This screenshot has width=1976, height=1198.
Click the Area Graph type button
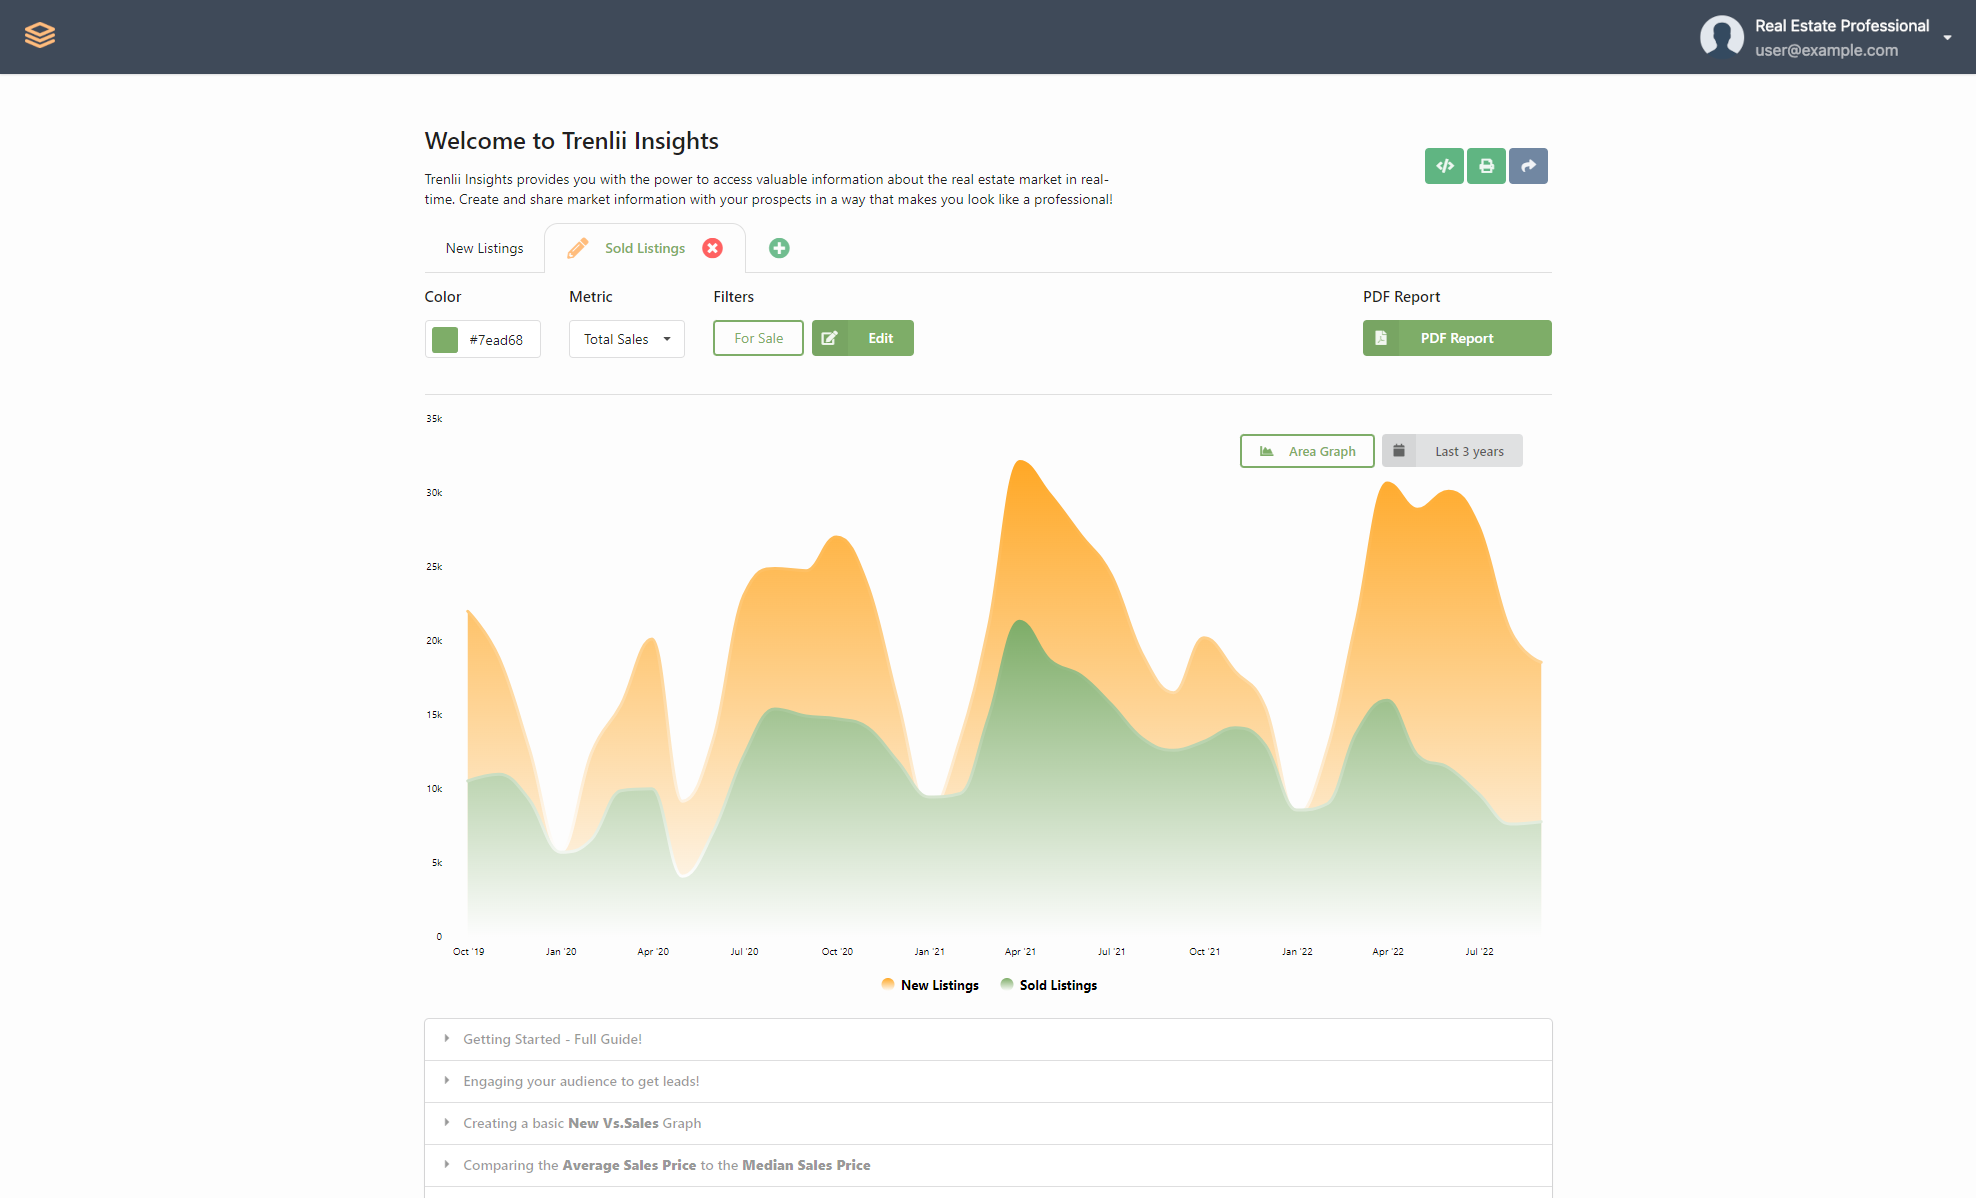[1307, 451]
